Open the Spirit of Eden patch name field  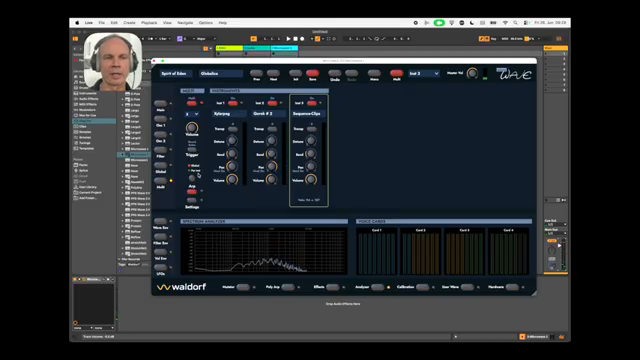tap(176, 73)
